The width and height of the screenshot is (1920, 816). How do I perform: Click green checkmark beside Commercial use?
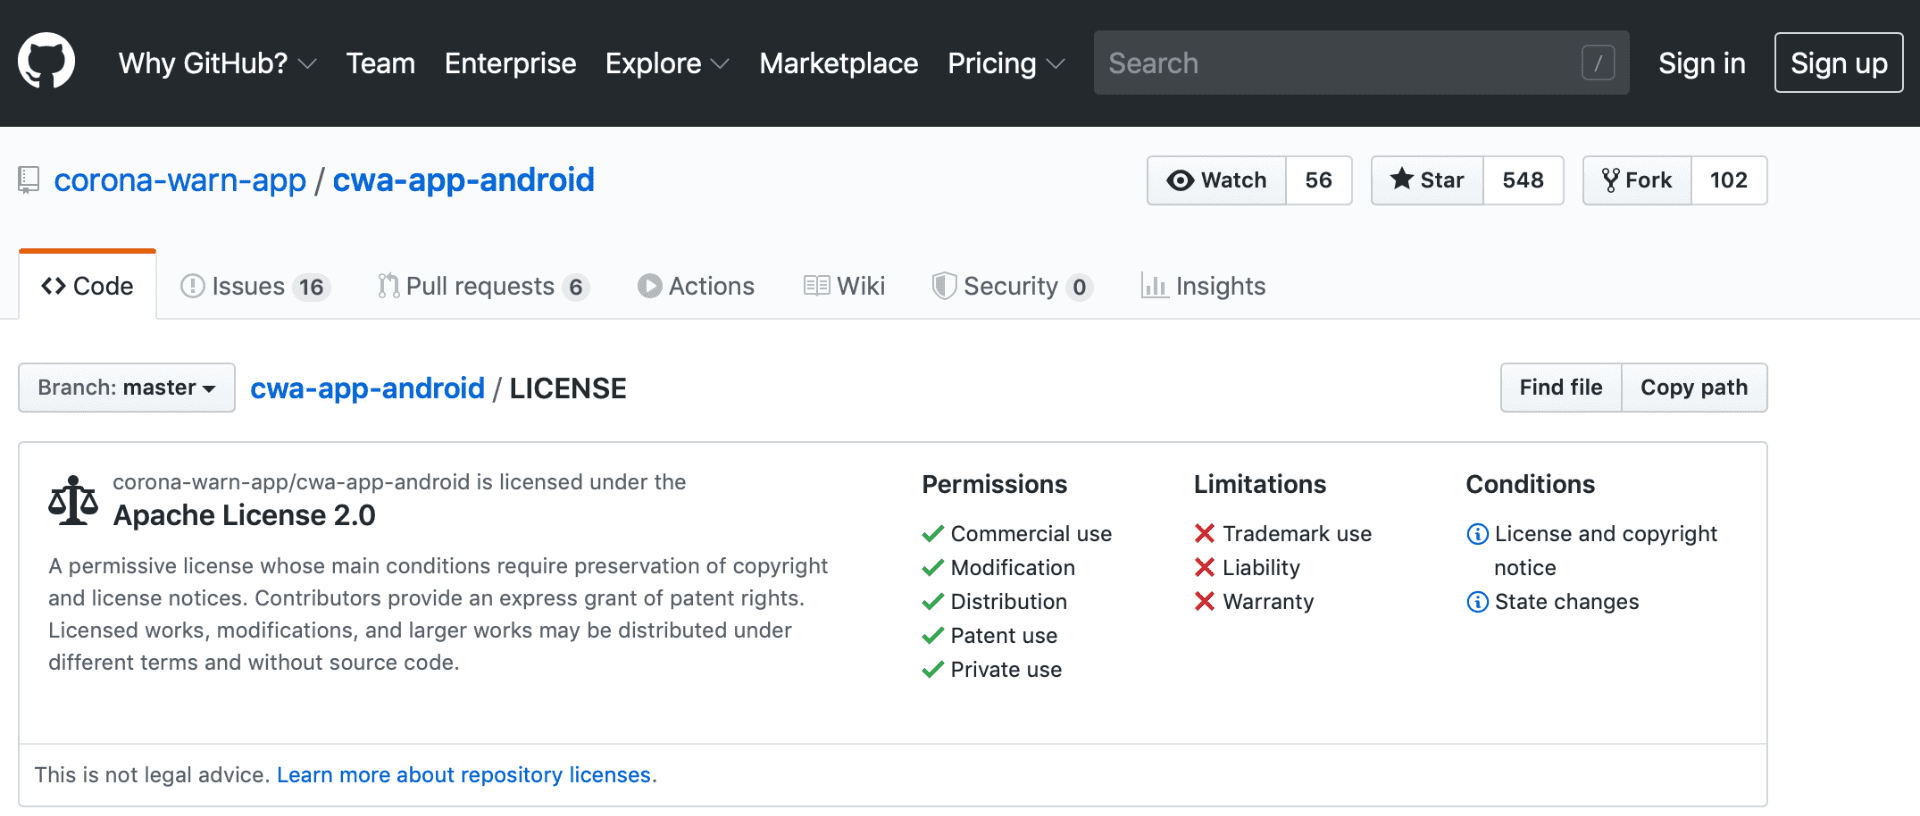[933, 534]
